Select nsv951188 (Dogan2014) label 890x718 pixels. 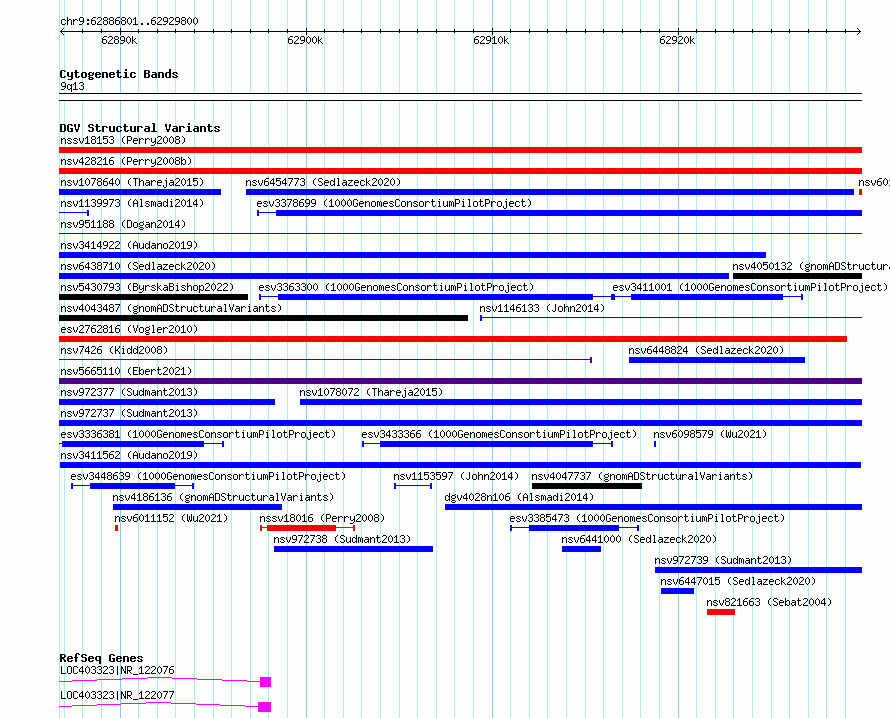(x=123, y=224)
